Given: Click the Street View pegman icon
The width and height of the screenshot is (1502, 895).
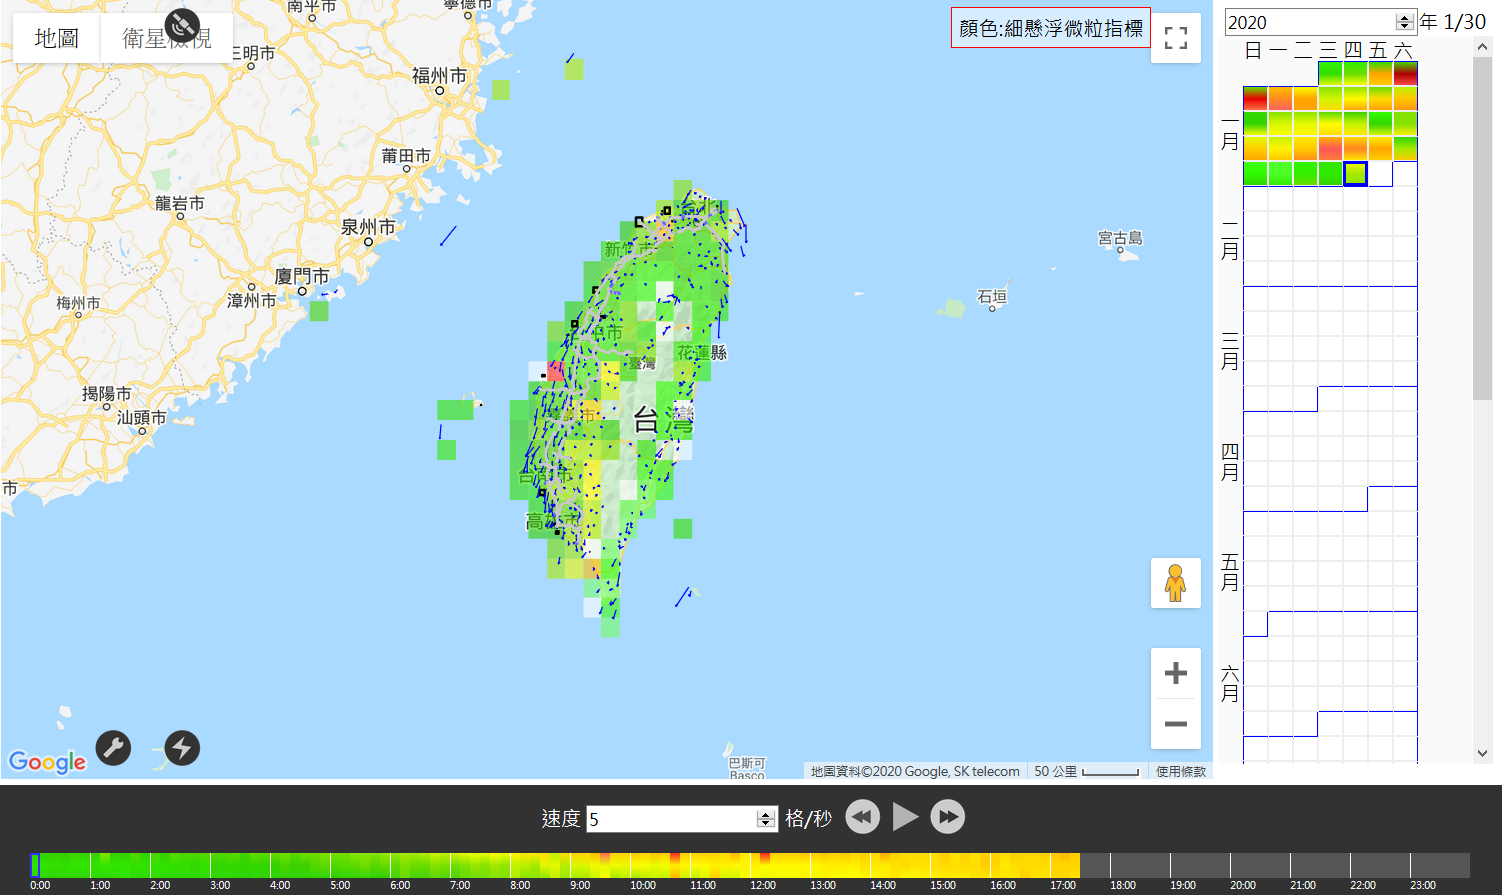Looking at the screenshot, I should tap(1176, 583).
